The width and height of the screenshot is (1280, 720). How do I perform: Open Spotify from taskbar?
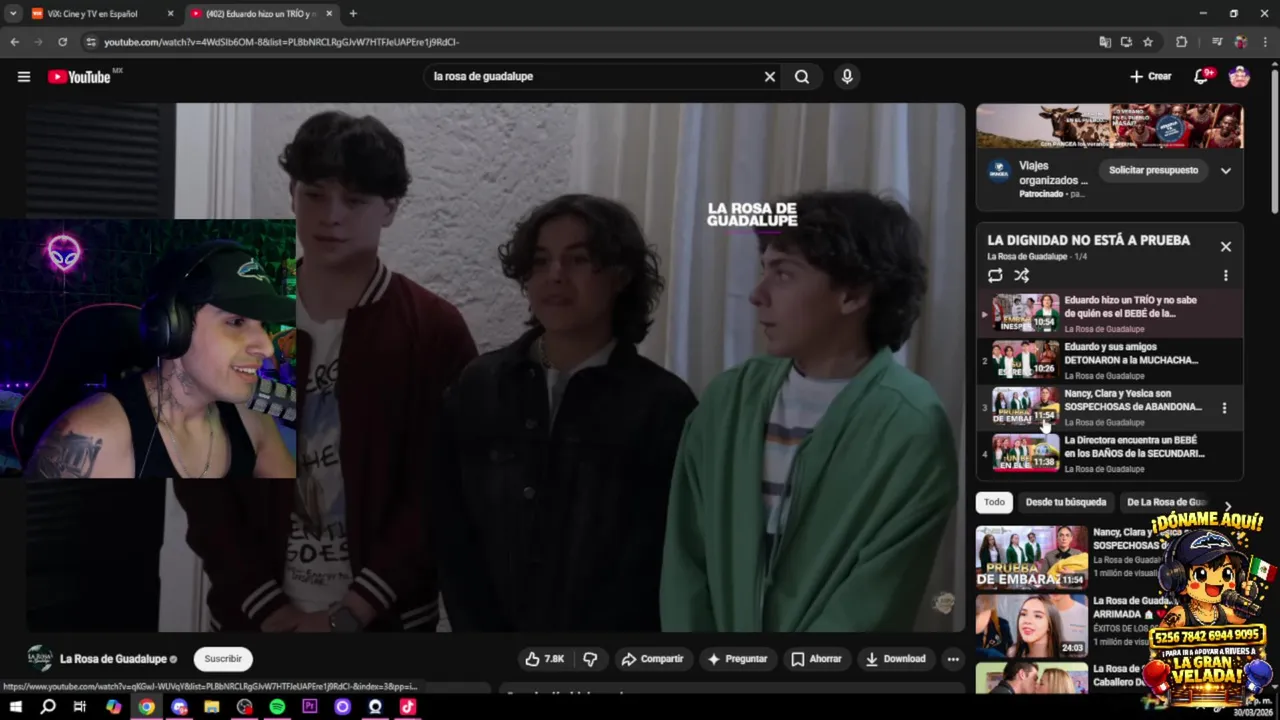coord(277,707)
